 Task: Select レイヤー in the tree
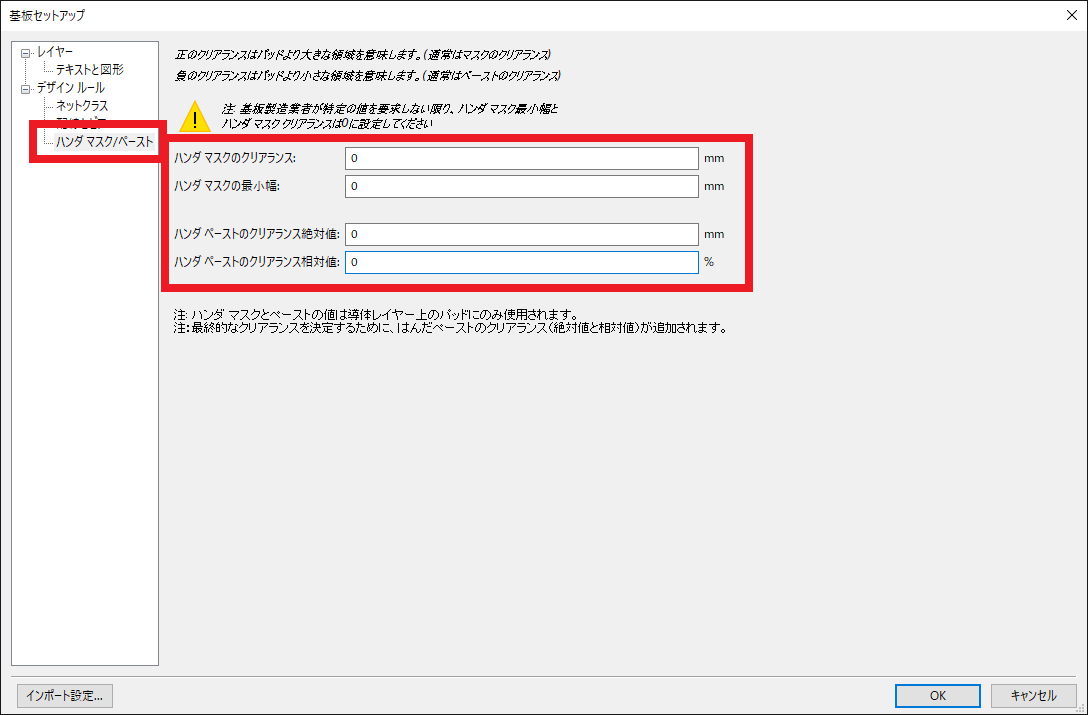point(54,52)
